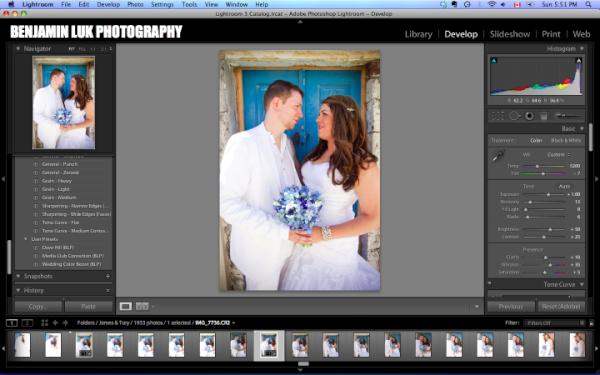Hide the top module picker with the arrow

point(300,22)
